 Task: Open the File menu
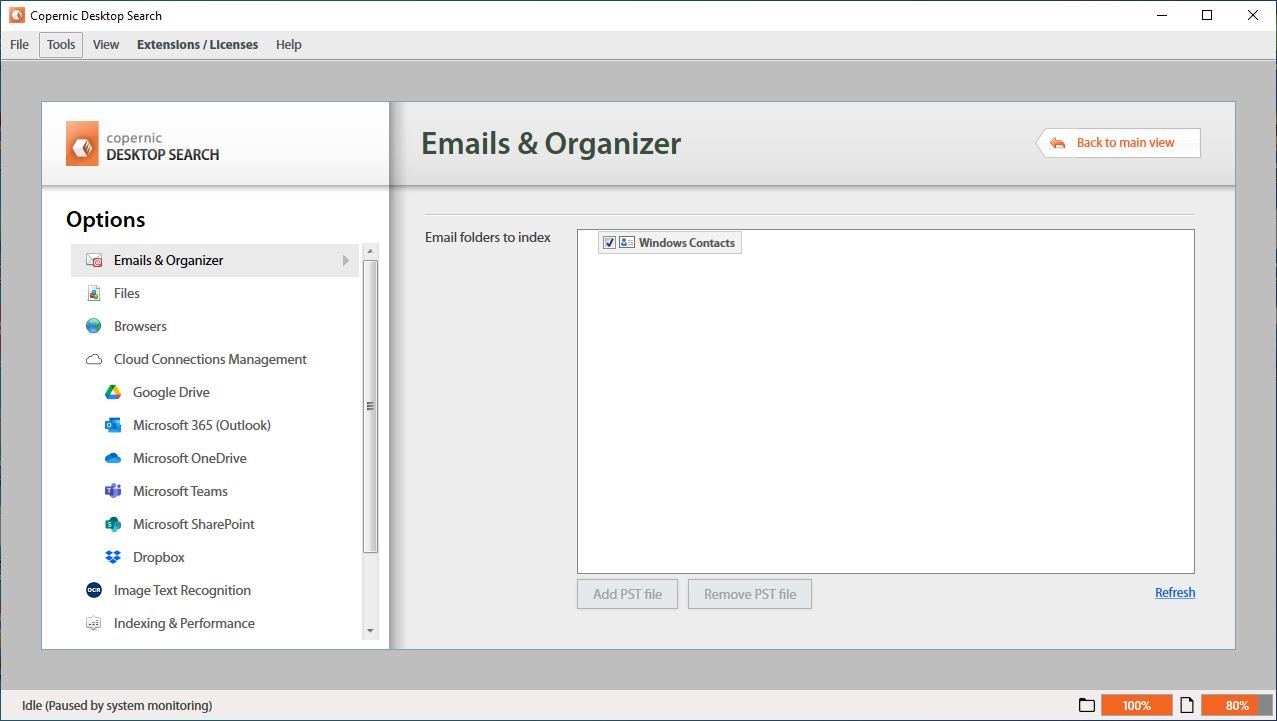pos(19,44)
